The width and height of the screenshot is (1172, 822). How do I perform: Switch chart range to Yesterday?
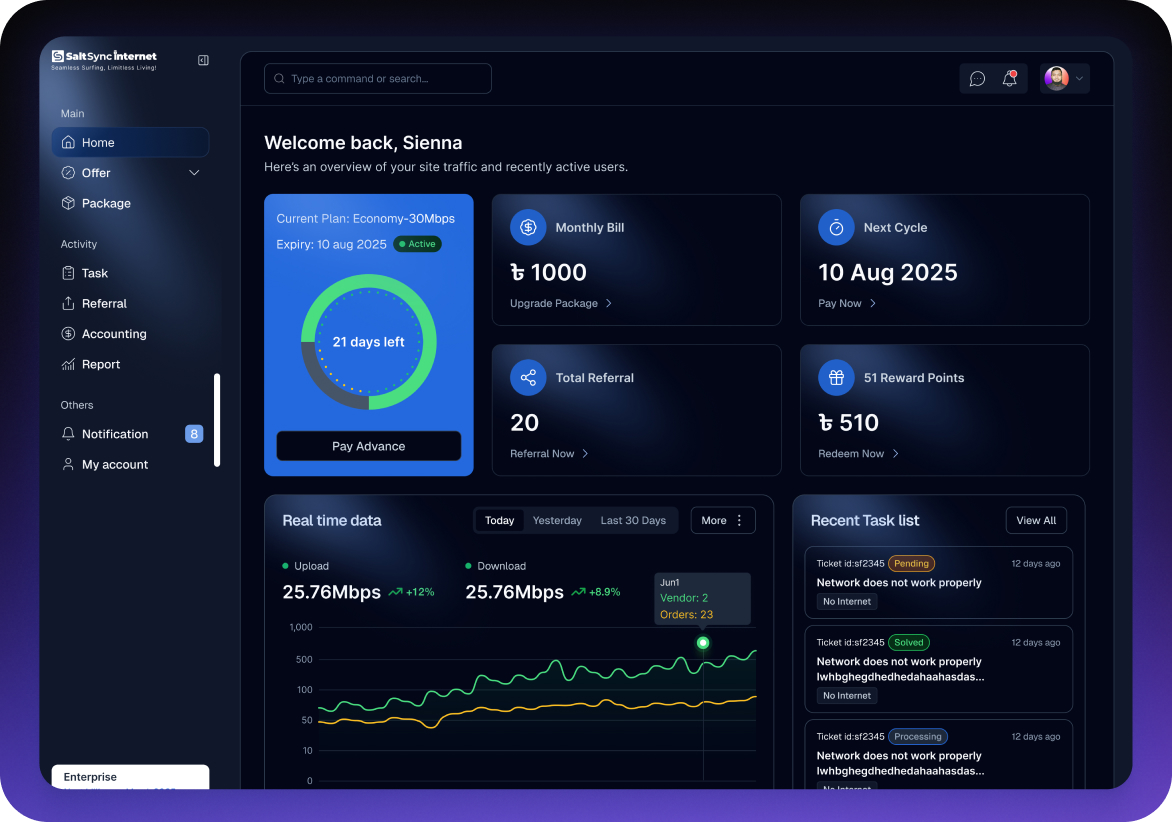[557, 520]
